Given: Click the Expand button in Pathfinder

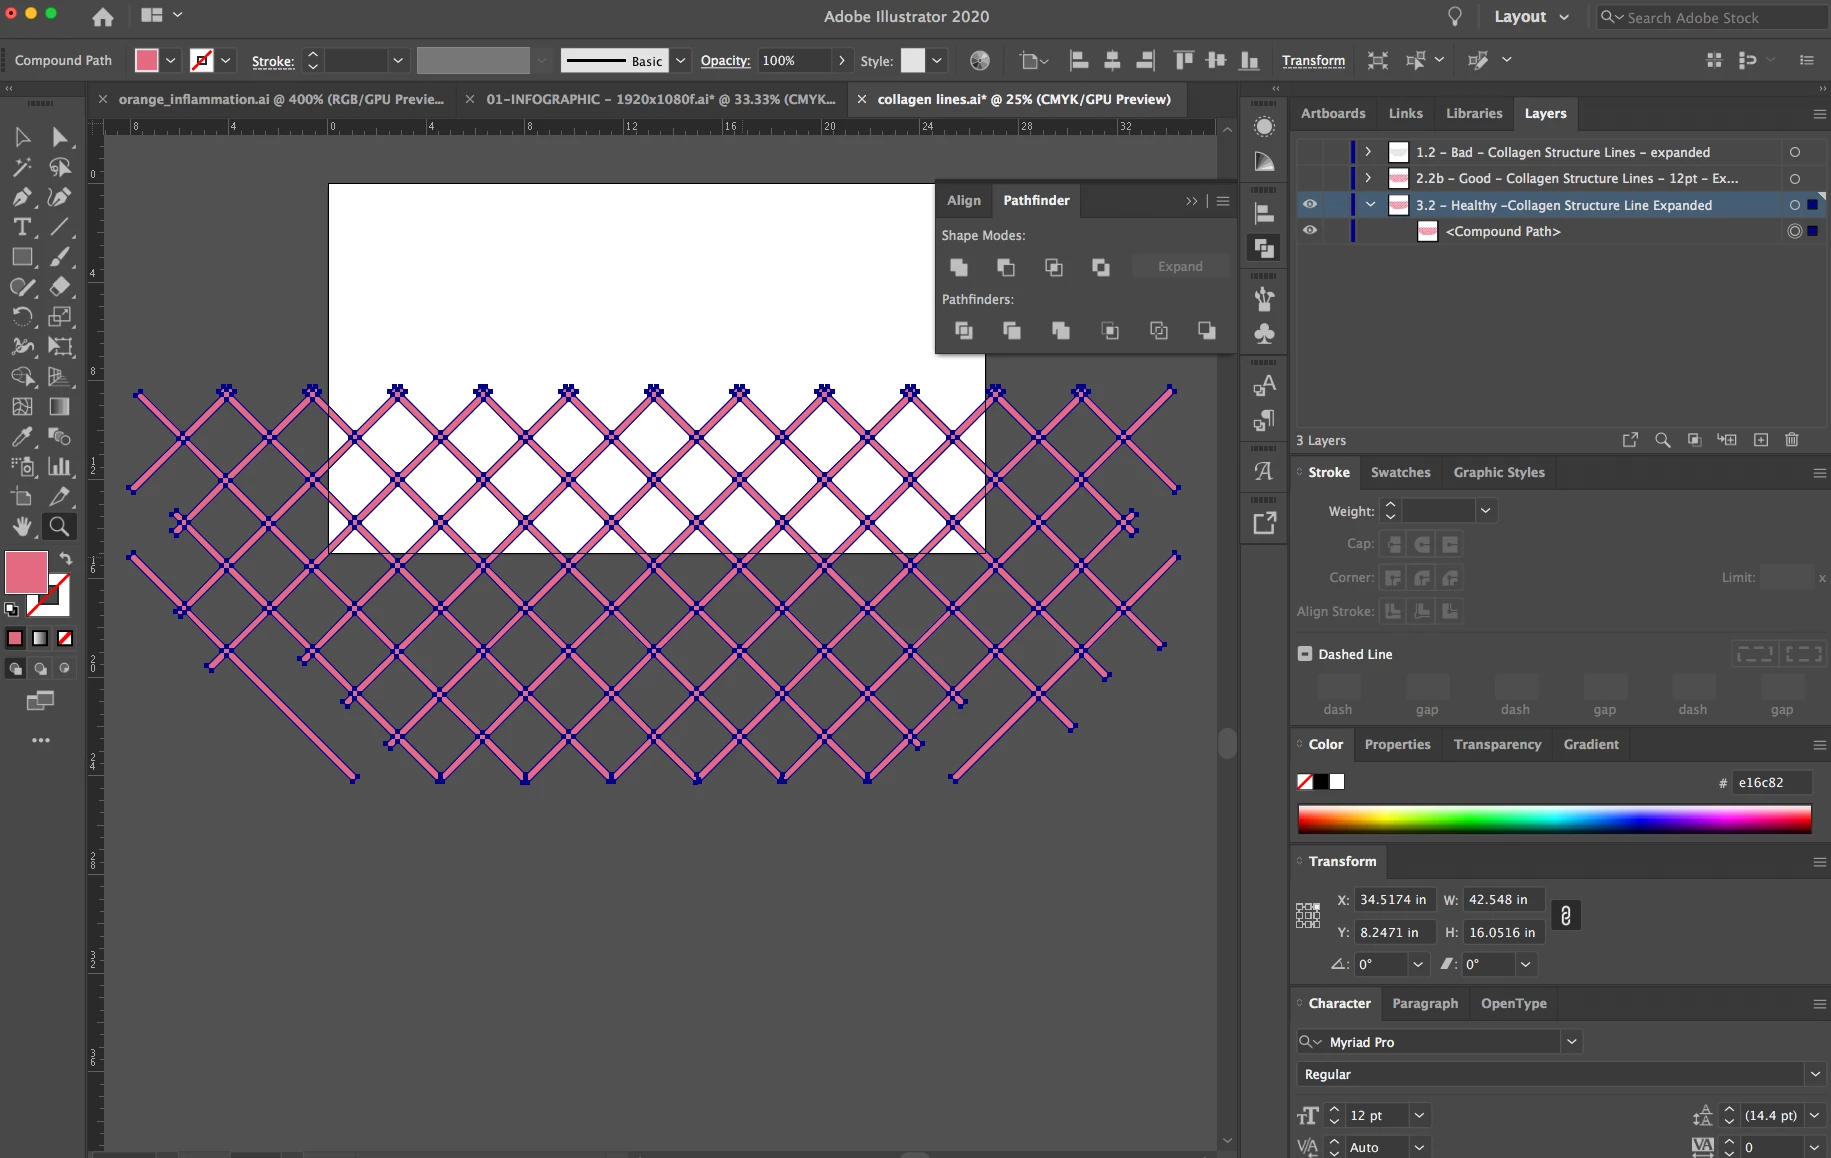Looking at the screenshot, I should point(1180,267).
